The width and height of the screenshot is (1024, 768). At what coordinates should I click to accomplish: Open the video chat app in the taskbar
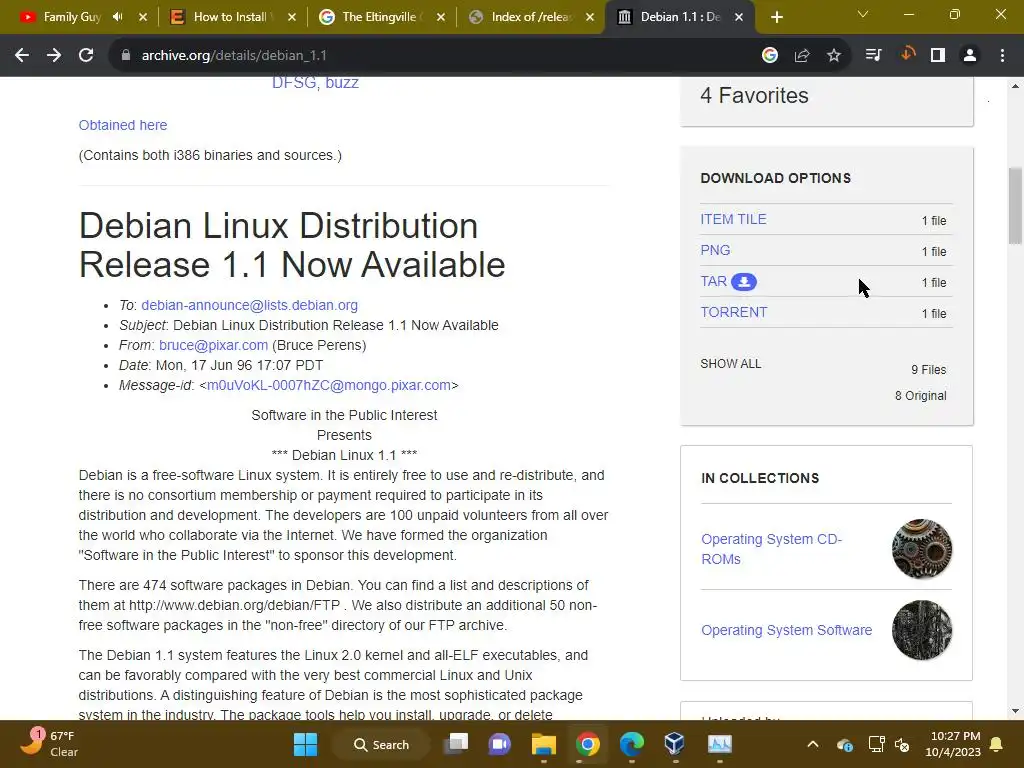[500, 744]
